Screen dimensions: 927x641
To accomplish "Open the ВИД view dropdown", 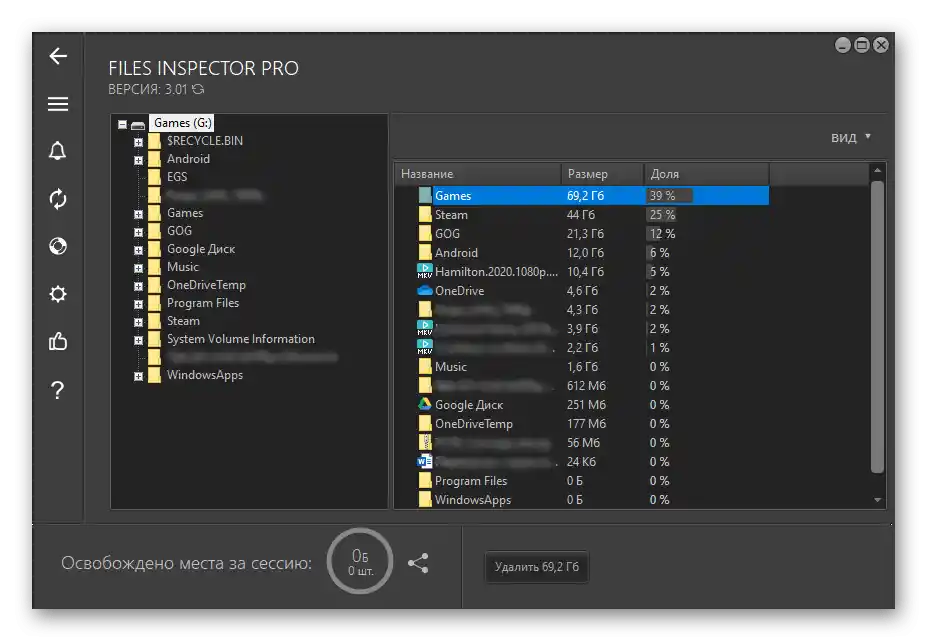I will click(x=850, y=137).
